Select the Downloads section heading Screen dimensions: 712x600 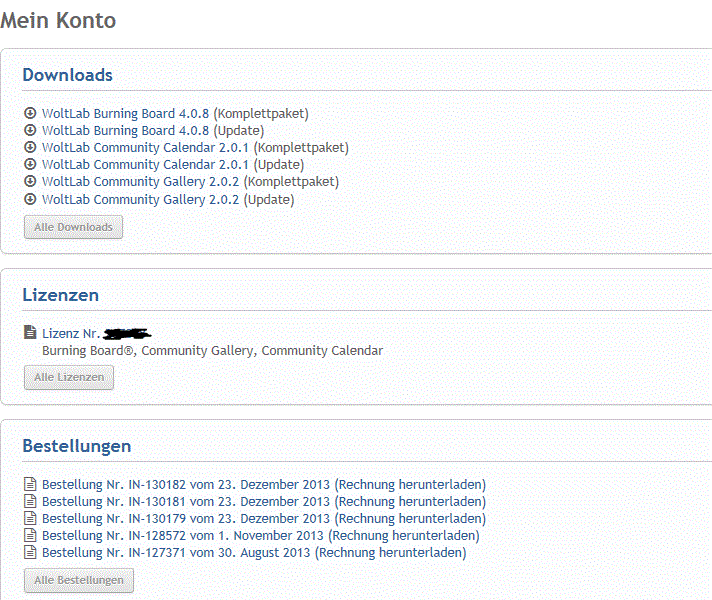(x=67, y=75)
